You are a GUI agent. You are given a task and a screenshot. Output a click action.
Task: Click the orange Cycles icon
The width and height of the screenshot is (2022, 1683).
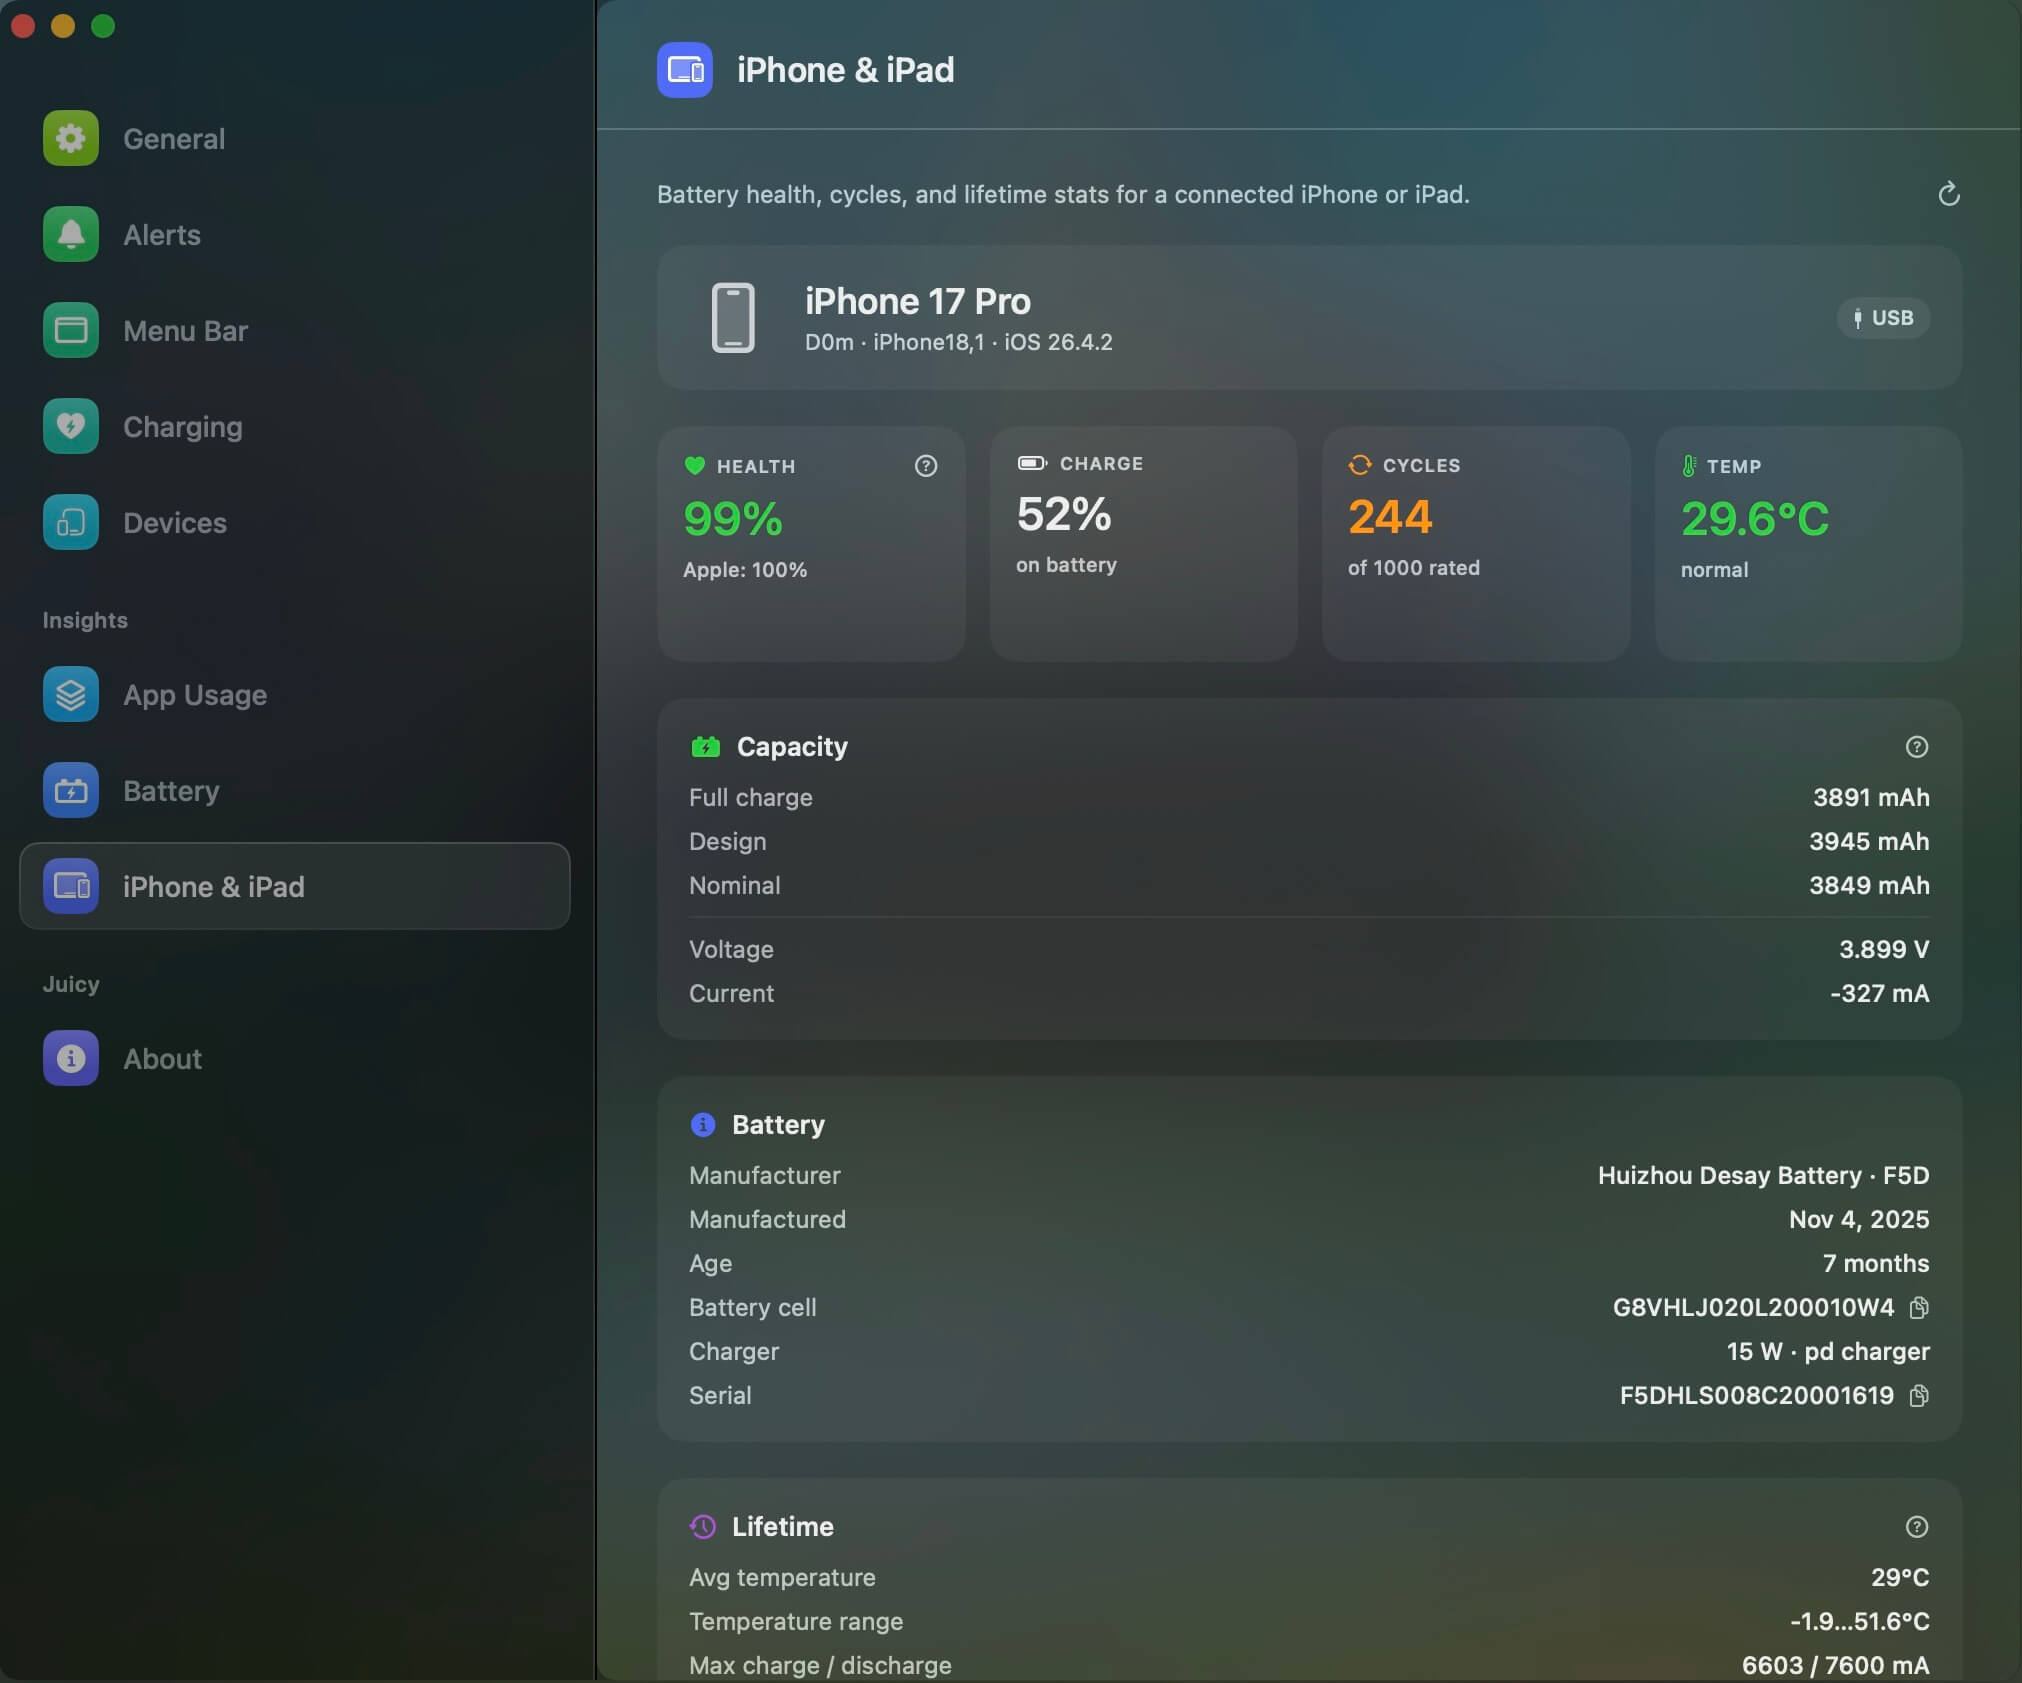pos(1359,465)
